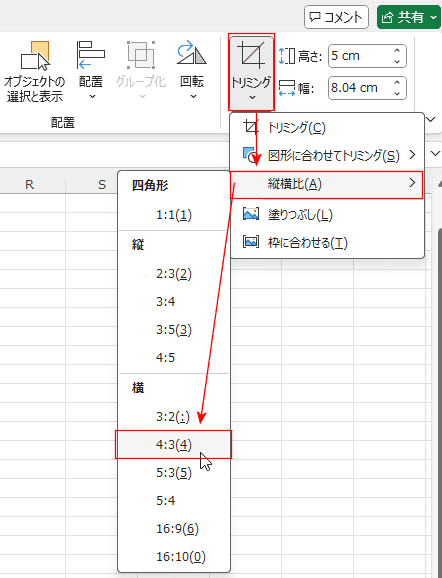Image resolution: width=442 pixels, height=578 pixels.
Task: Expand the 縦横比(A) submenu
Action: pyautogui.click(x=327, y=184)
